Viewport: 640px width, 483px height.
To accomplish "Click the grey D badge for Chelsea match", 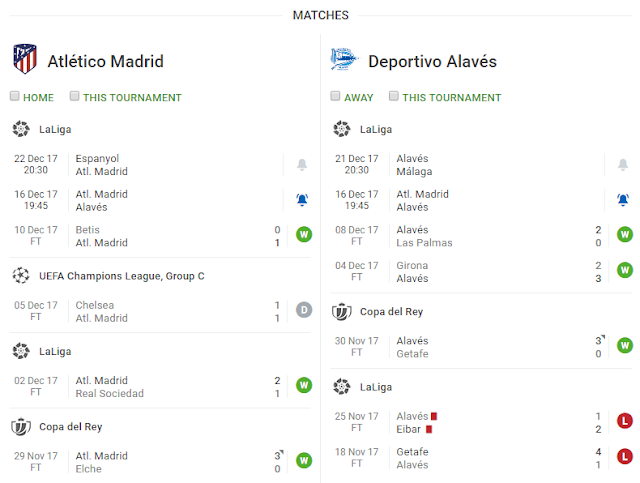I will pyautogui.click(x=304, y=311).
